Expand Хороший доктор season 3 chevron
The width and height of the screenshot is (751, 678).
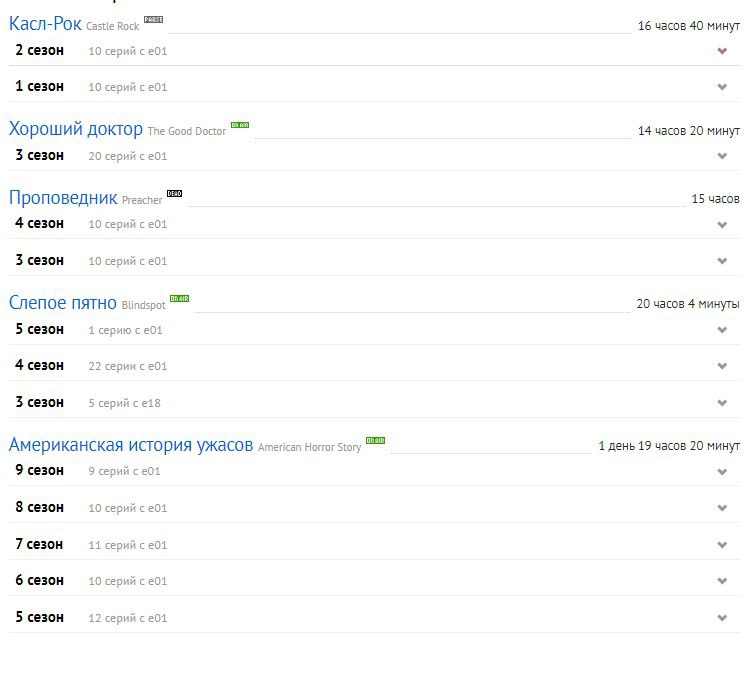point(722,156)
